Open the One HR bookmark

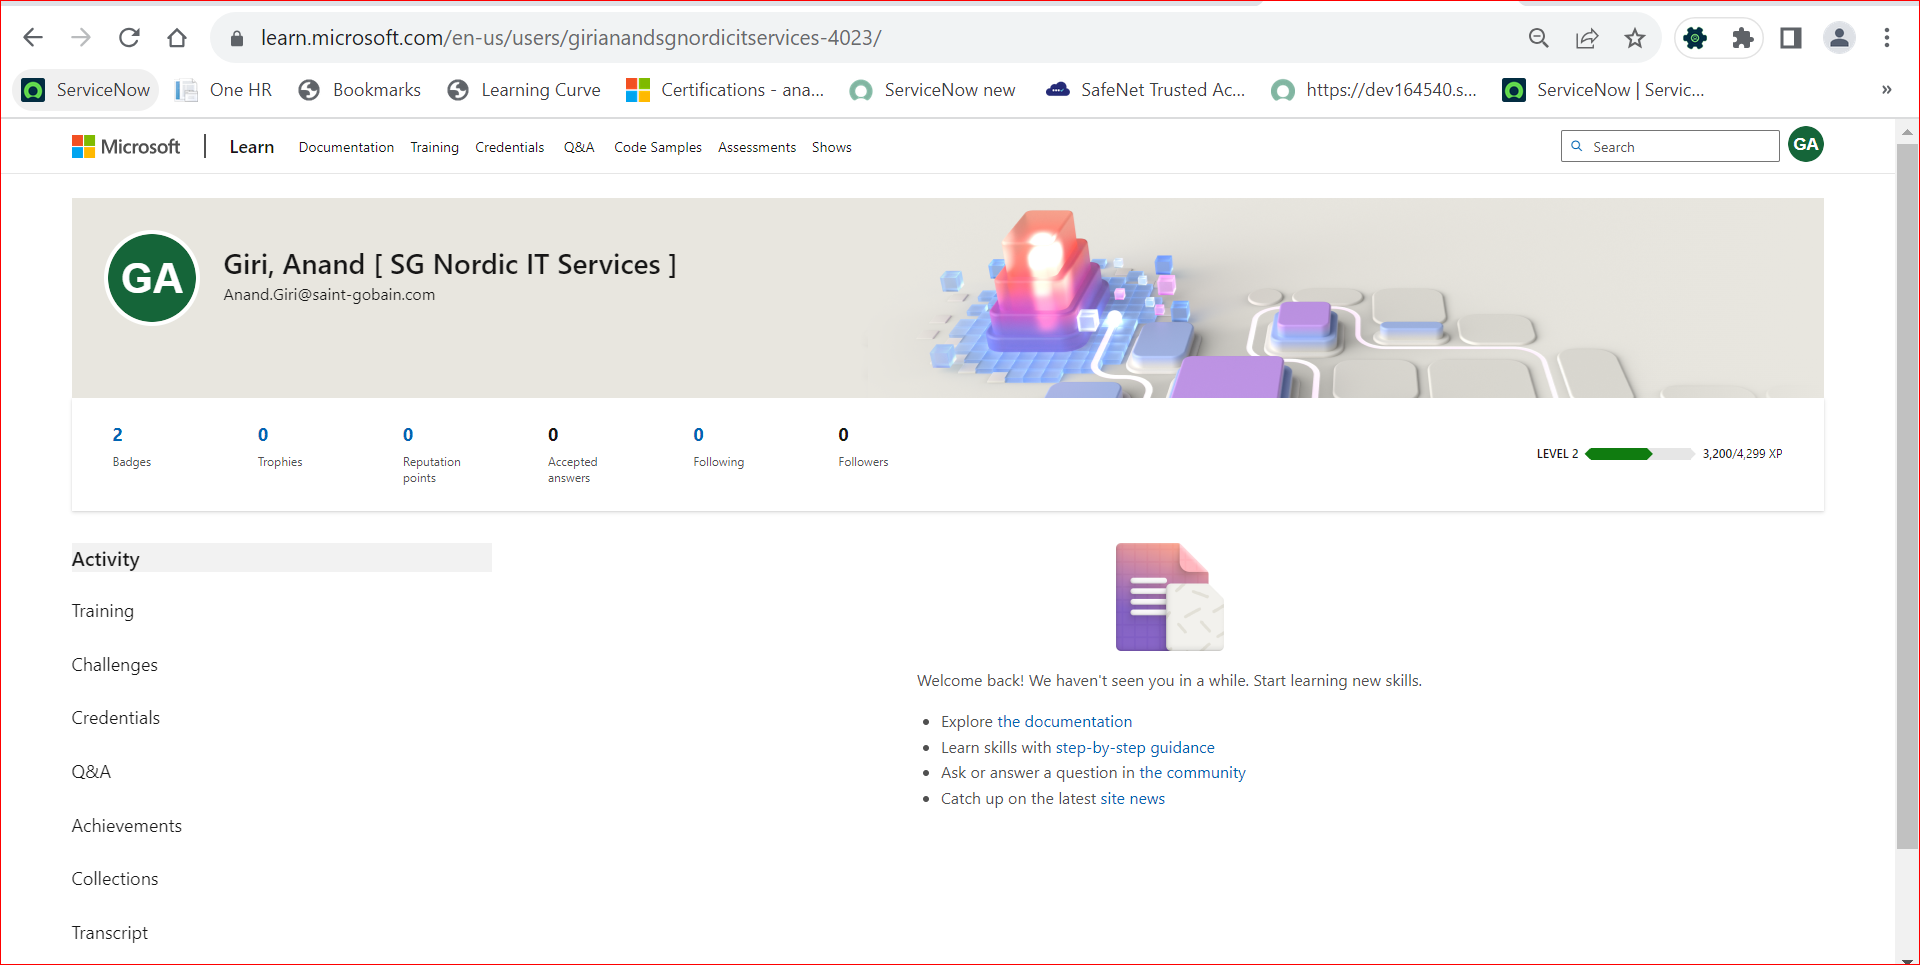click(224, 90)
